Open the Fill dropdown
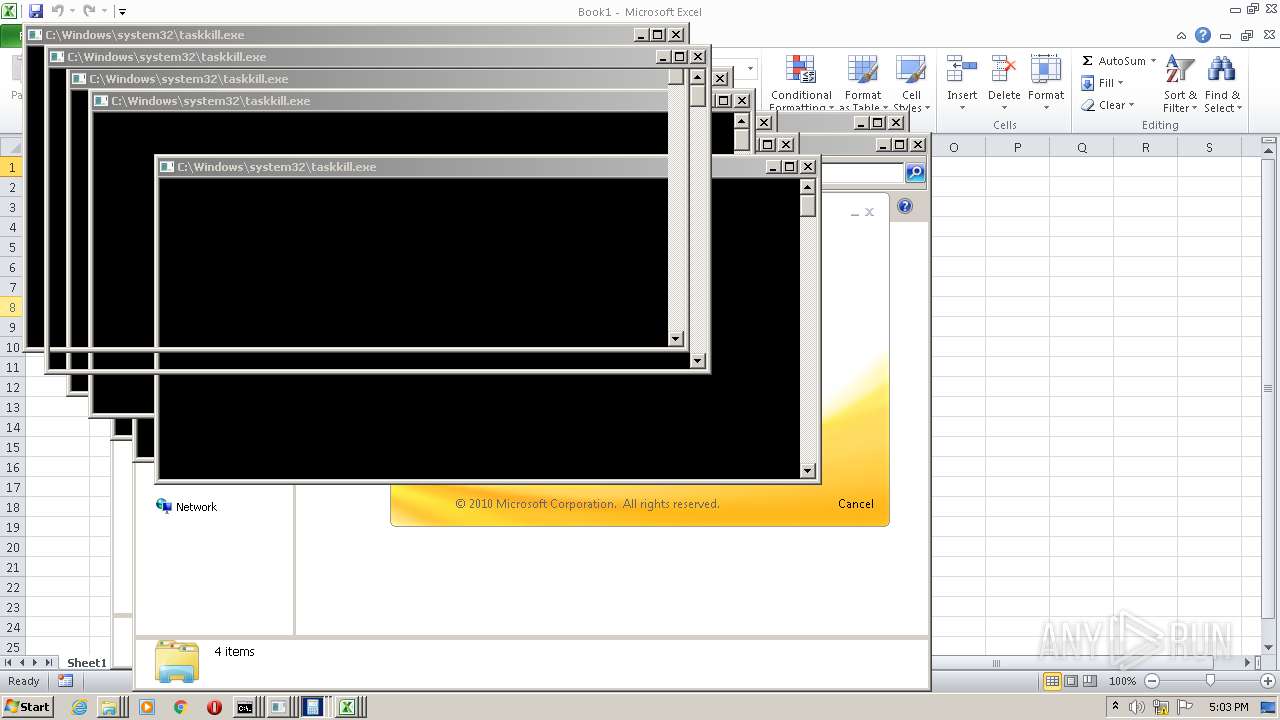Viewport: 1280px width, 720px height. [x=1103, y=83]
